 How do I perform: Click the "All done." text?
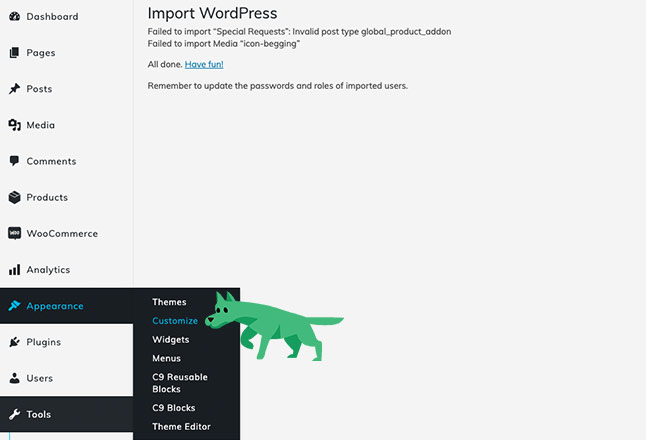165,64
